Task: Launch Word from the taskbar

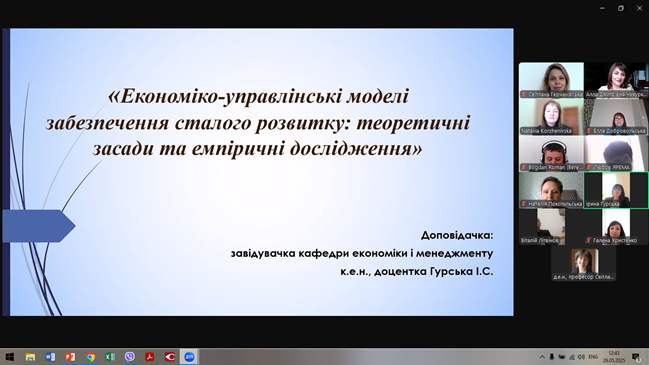Action: pos(50,357)
